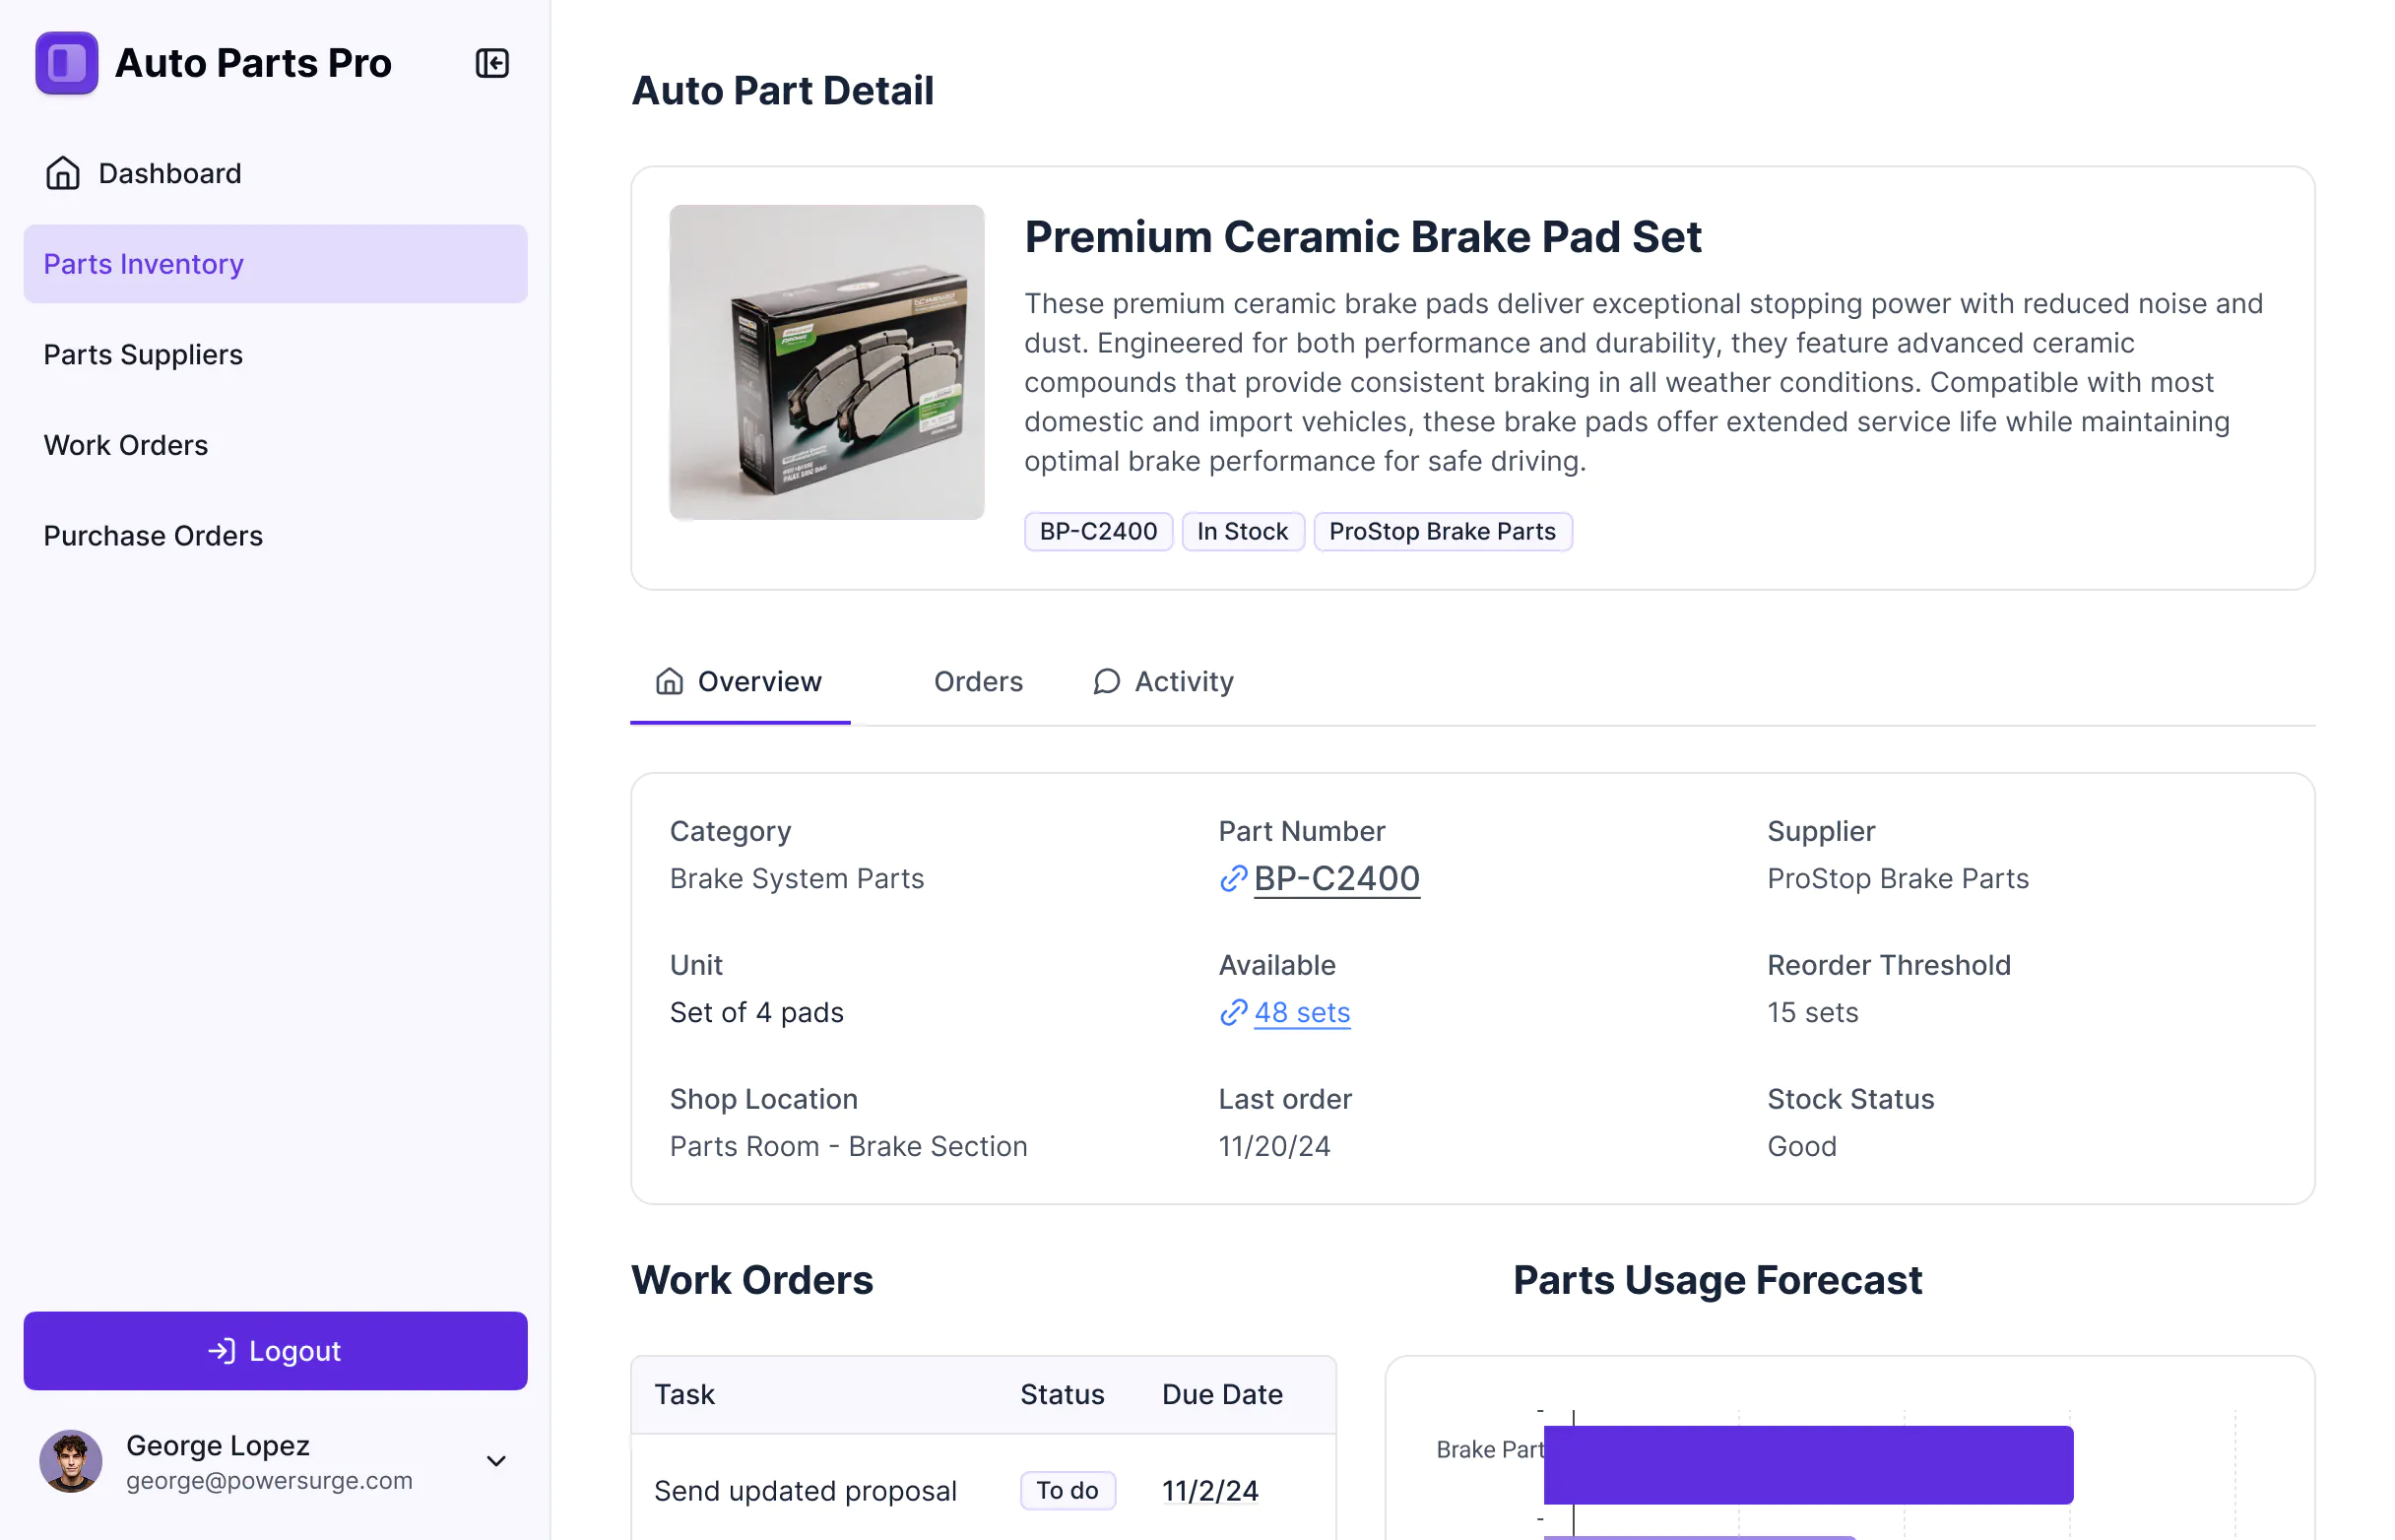
Task: Switch to the Orders tab
Action: click(x=977, y=681)
